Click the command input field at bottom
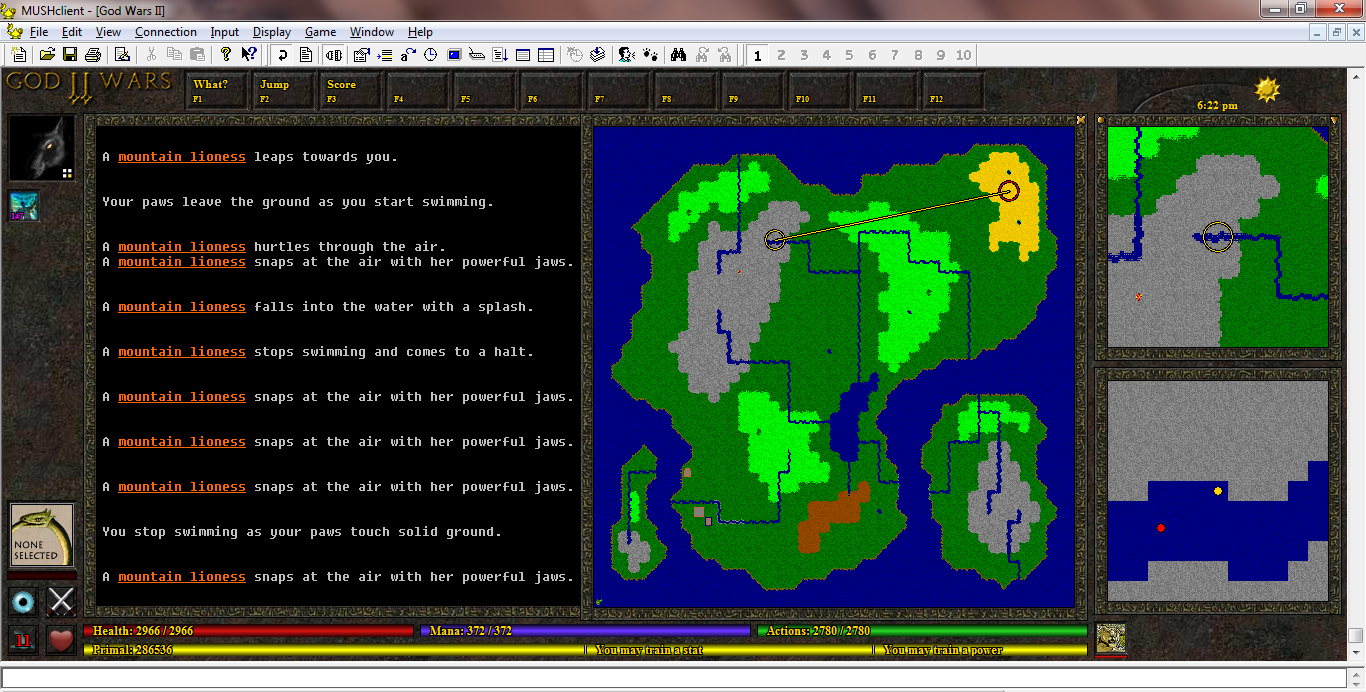1366x692 pixels. tap(674, 677)
